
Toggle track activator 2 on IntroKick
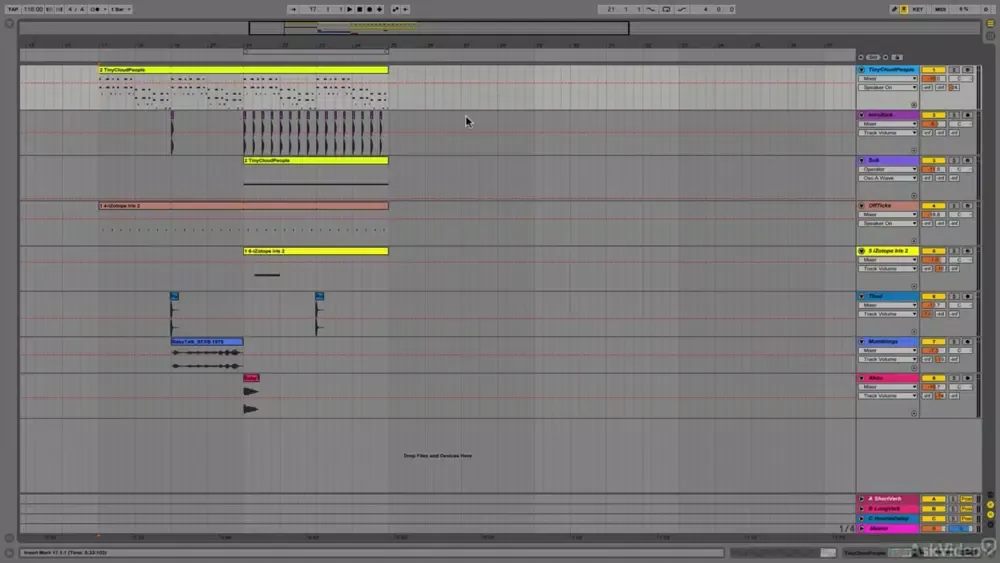(934, 115)
